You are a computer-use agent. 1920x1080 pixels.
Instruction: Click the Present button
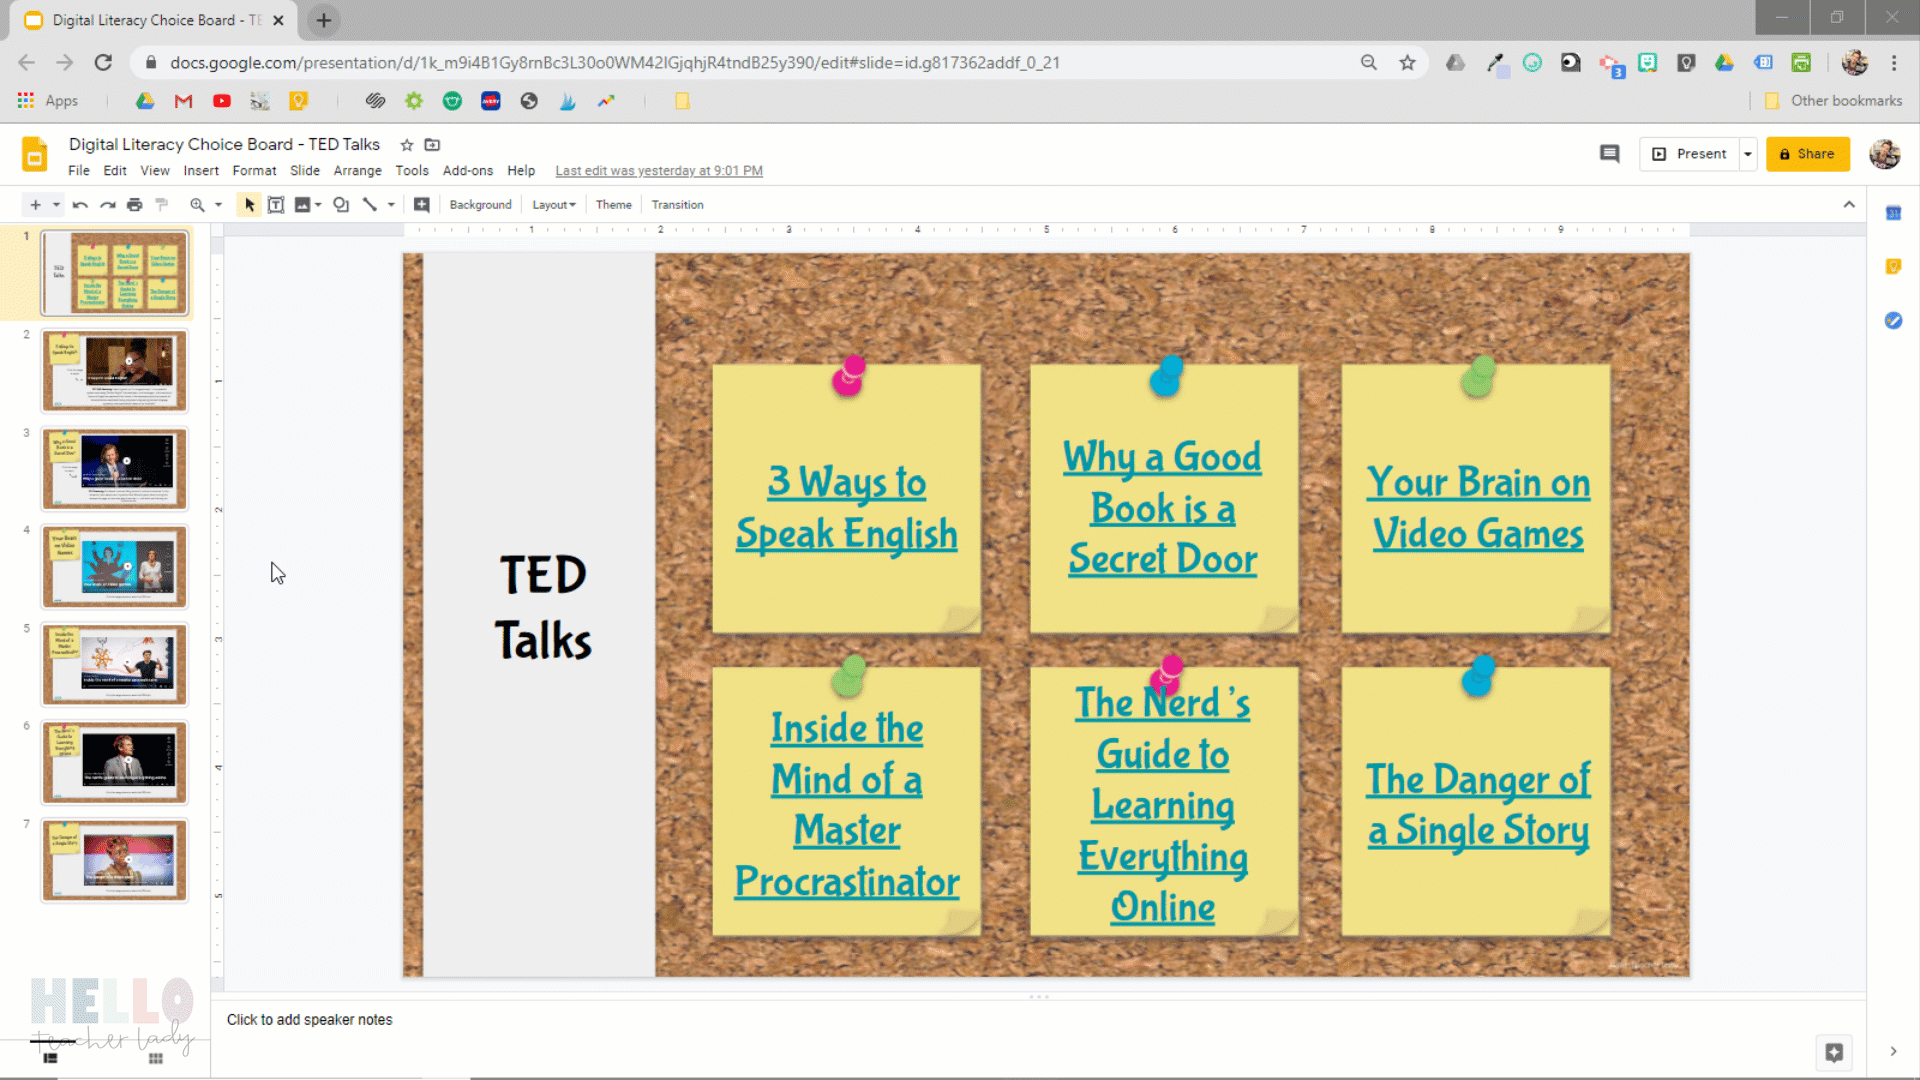pyautogui.click(x=1693, y=154)
